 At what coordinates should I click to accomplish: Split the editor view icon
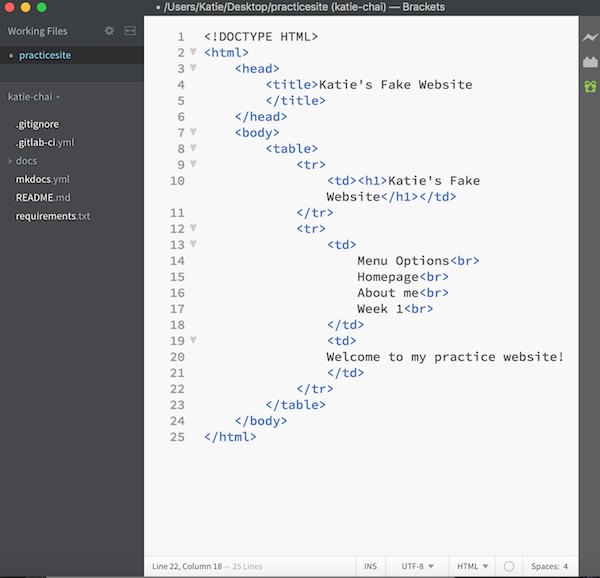pos(130,31)
